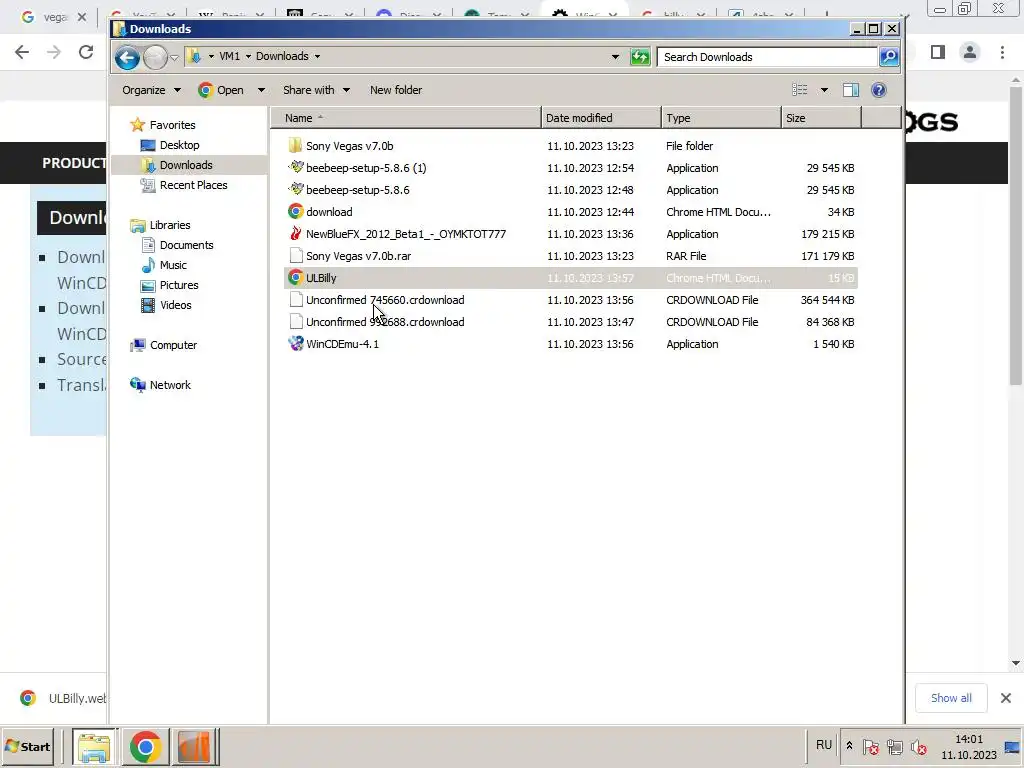This screenshot has width=1024, height=768.
Task: Open the Organize dropdown menu
Action: [x=151, y=90]
